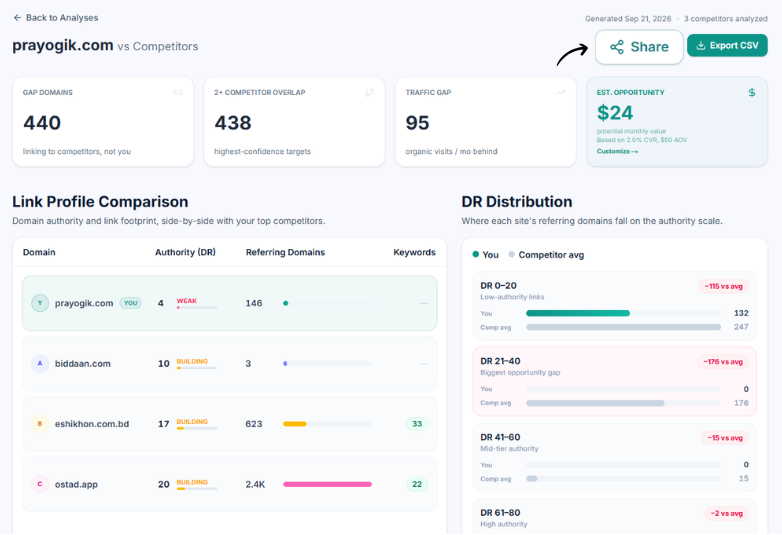Sort by Authority (DR) column header
782x535 pixels.
[185, 252]
